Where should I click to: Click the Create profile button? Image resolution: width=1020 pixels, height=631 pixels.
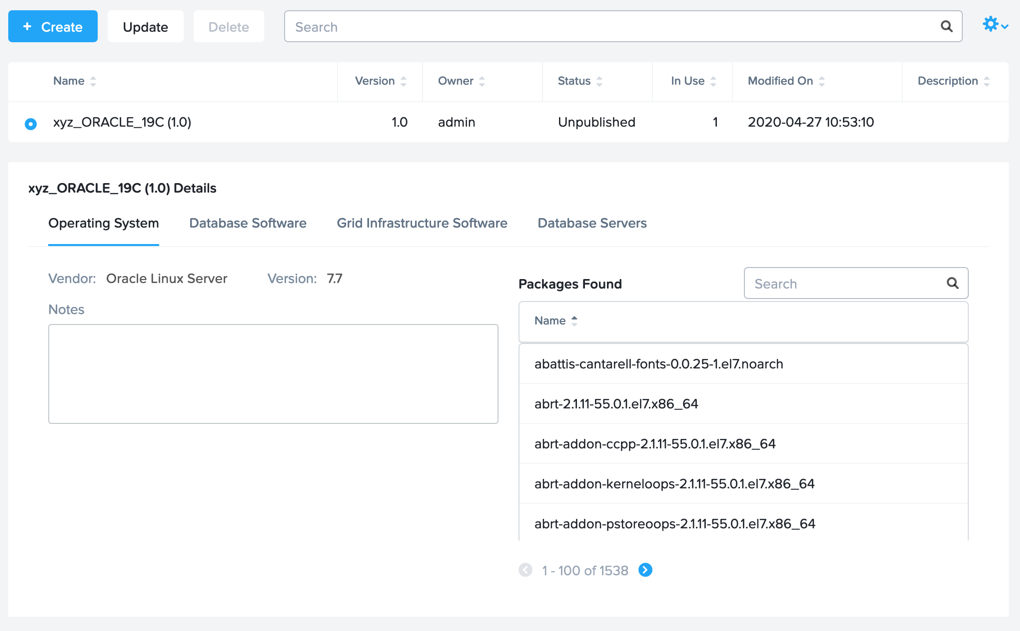pos(53,27)
